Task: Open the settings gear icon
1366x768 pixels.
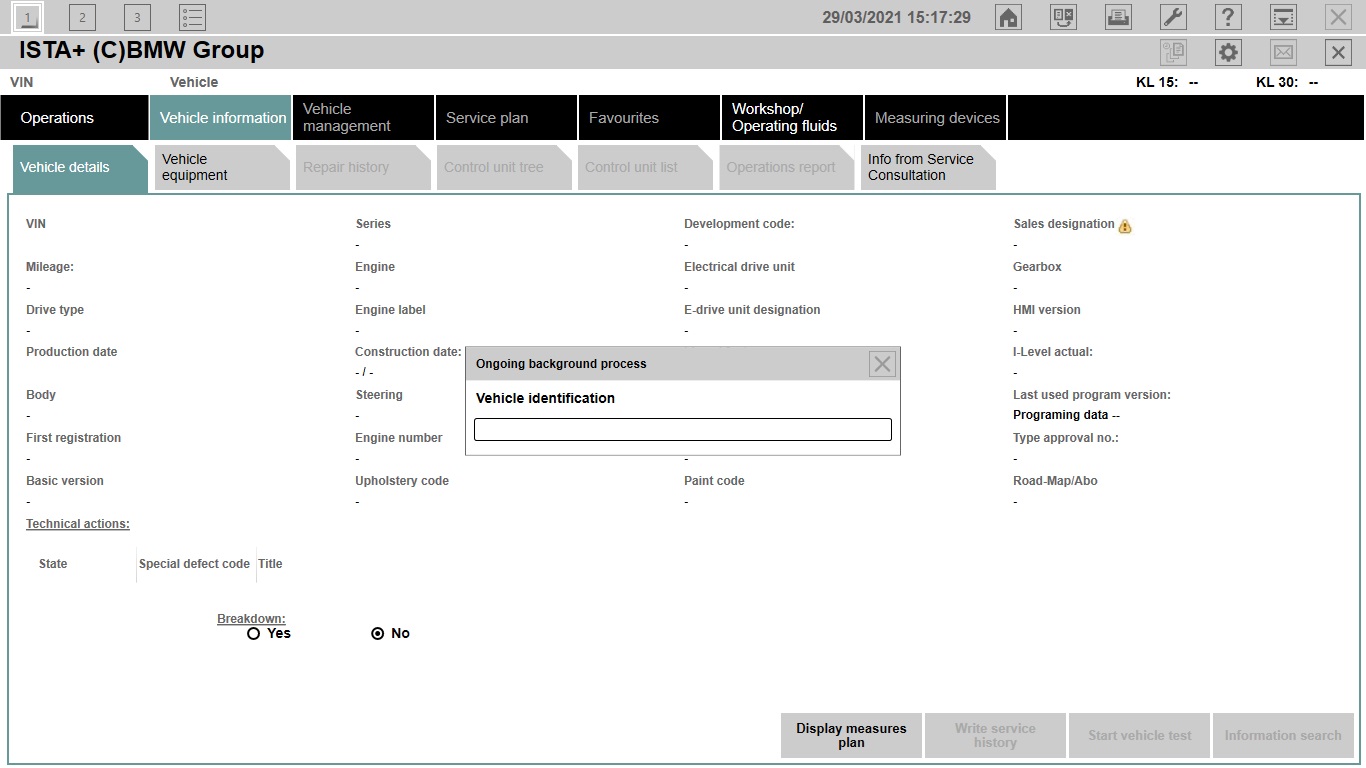Action: tap(1228, 53)
